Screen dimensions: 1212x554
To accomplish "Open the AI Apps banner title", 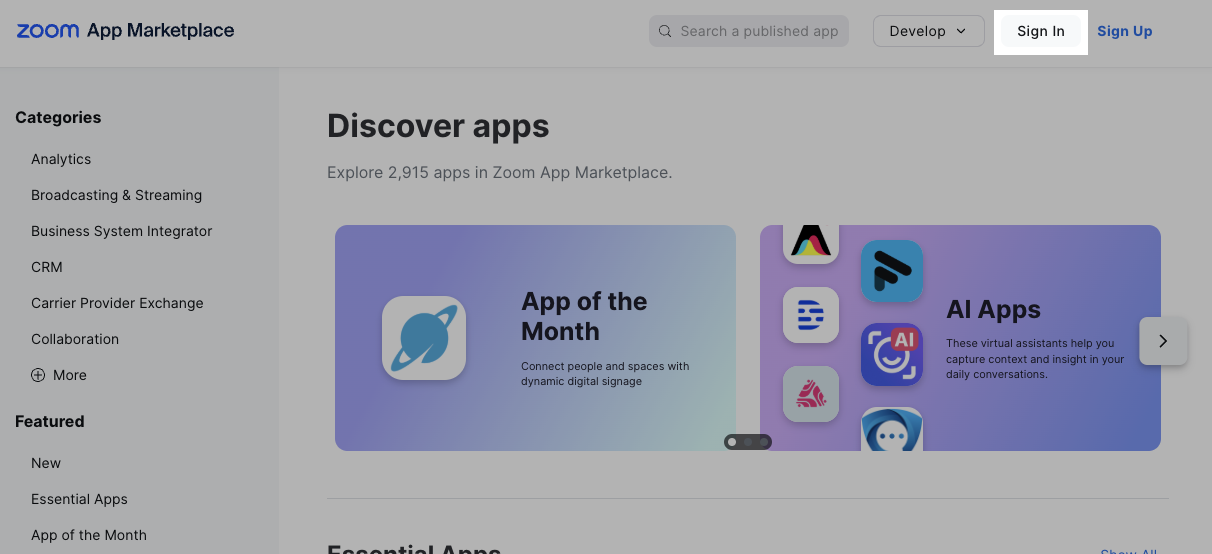I will pos(993,310).
